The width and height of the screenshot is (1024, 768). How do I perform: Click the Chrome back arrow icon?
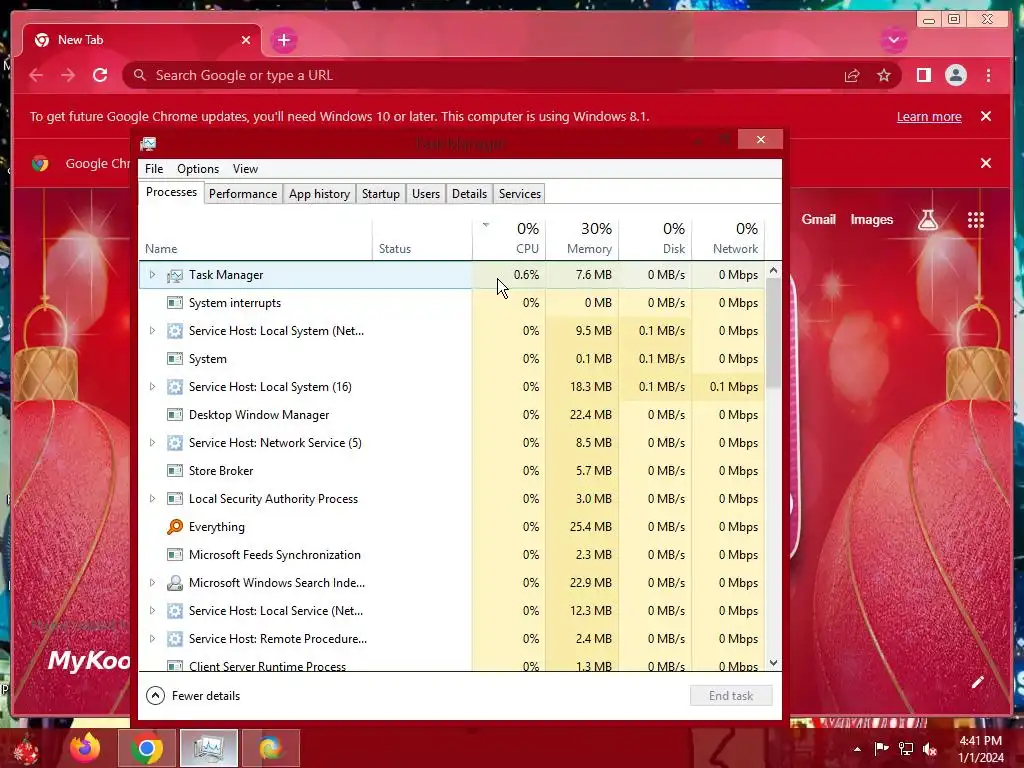tap(36, 75)
